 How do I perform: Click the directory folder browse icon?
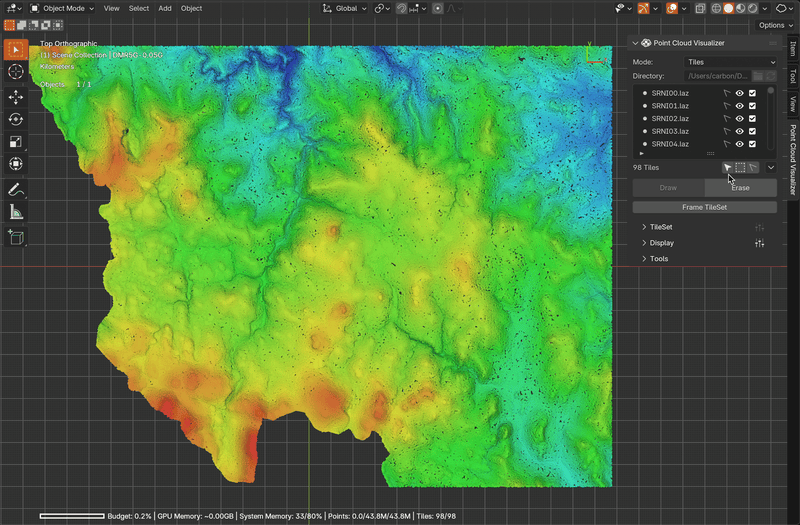(x=759, y=76)
